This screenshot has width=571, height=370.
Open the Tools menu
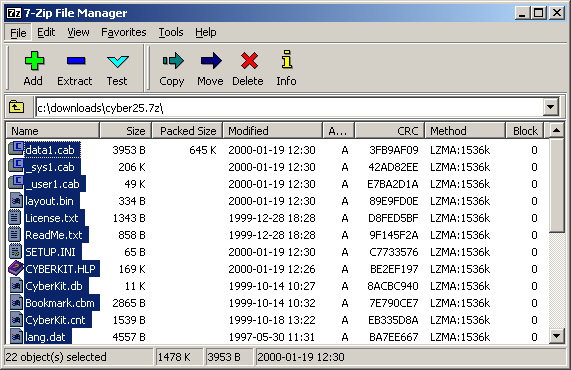click(171, 32)
